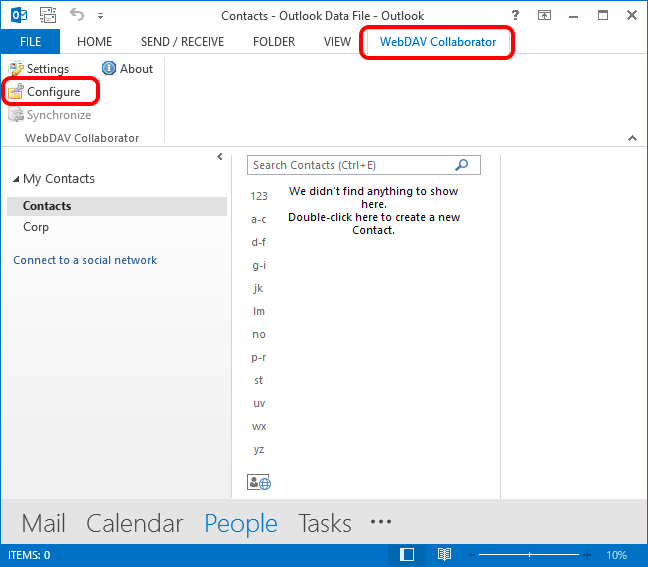648x567 pixels.
Task: Go to Tasks in navigation bar
Action: click(x=325, y=523)
